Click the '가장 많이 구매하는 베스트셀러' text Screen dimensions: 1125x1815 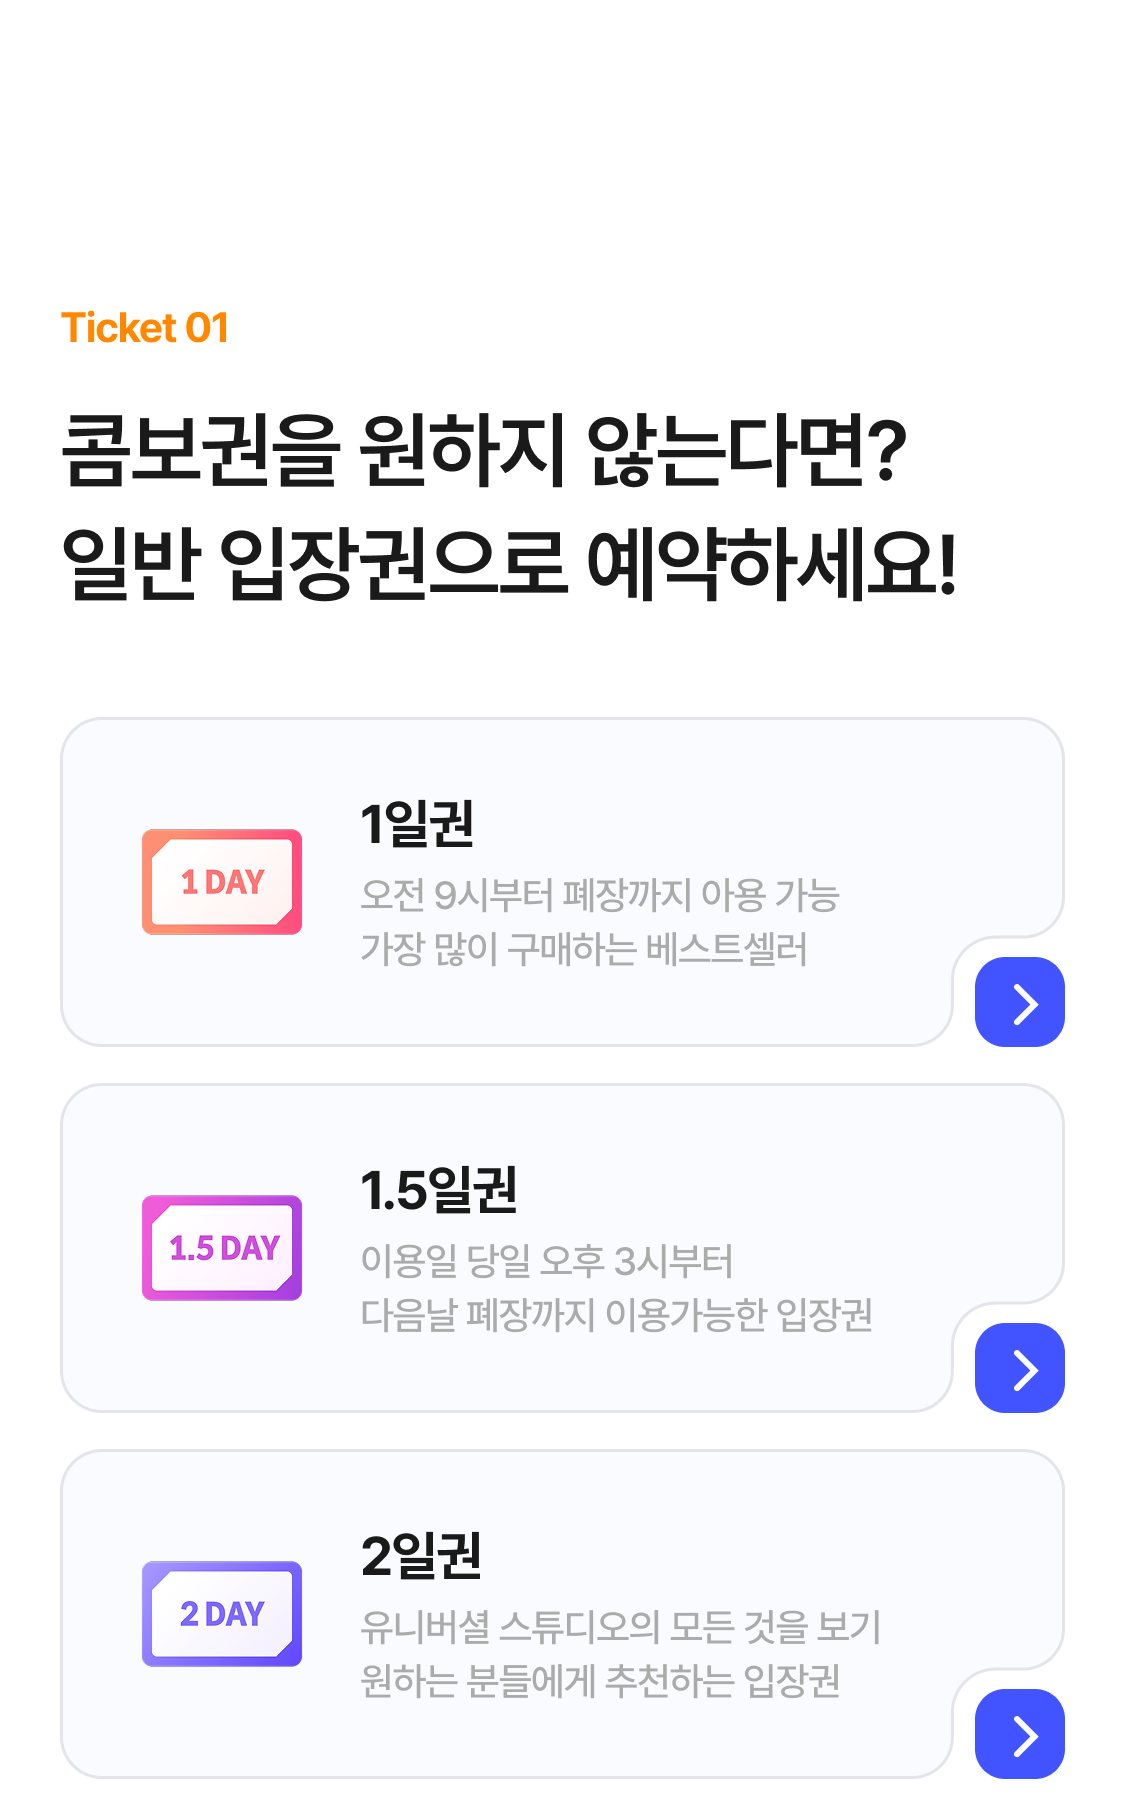pos(583,949)
